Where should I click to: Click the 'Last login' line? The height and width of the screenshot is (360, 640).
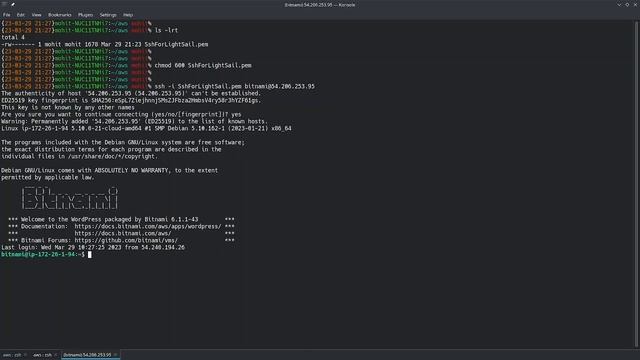pos(93,247)
